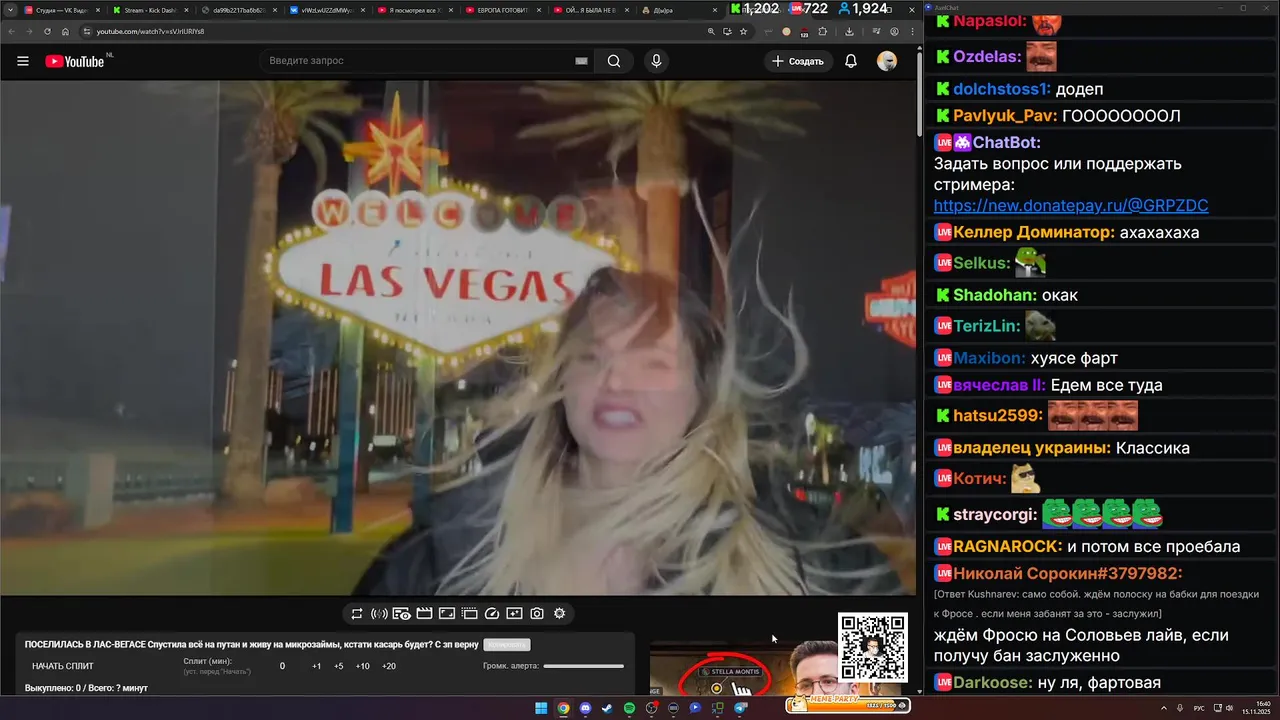The image size is (1280, 720).
Task: Click username RAGNAROCK in chat
Action: [1007, 547]
